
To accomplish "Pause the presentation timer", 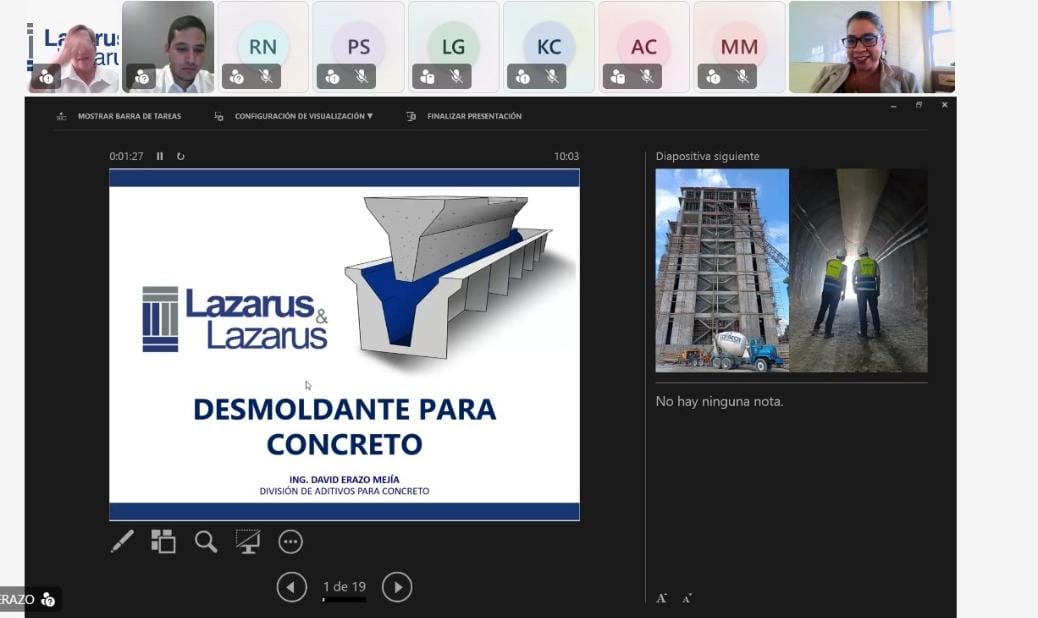I will (x=160, y=156).
